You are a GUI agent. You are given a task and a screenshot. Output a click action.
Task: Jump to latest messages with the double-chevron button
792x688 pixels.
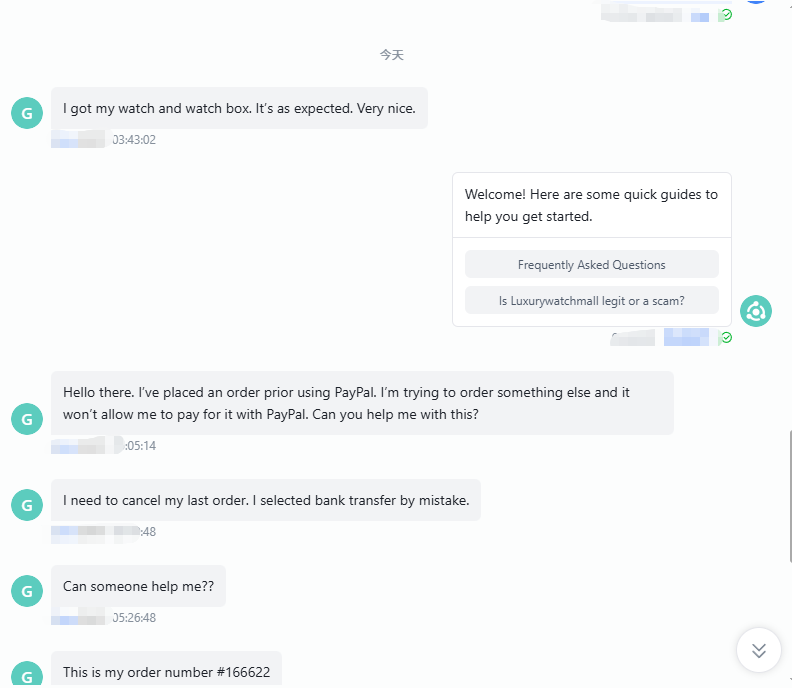(759, 651)
